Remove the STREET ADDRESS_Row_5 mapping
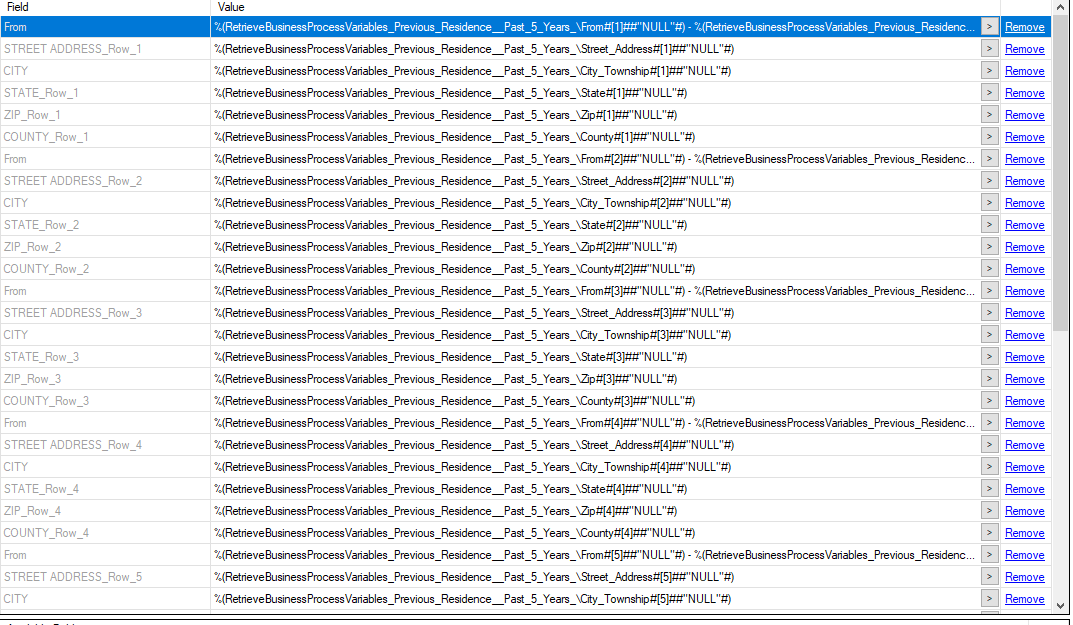This screenshot has width=1073, height=625. tap(1024, 577)
